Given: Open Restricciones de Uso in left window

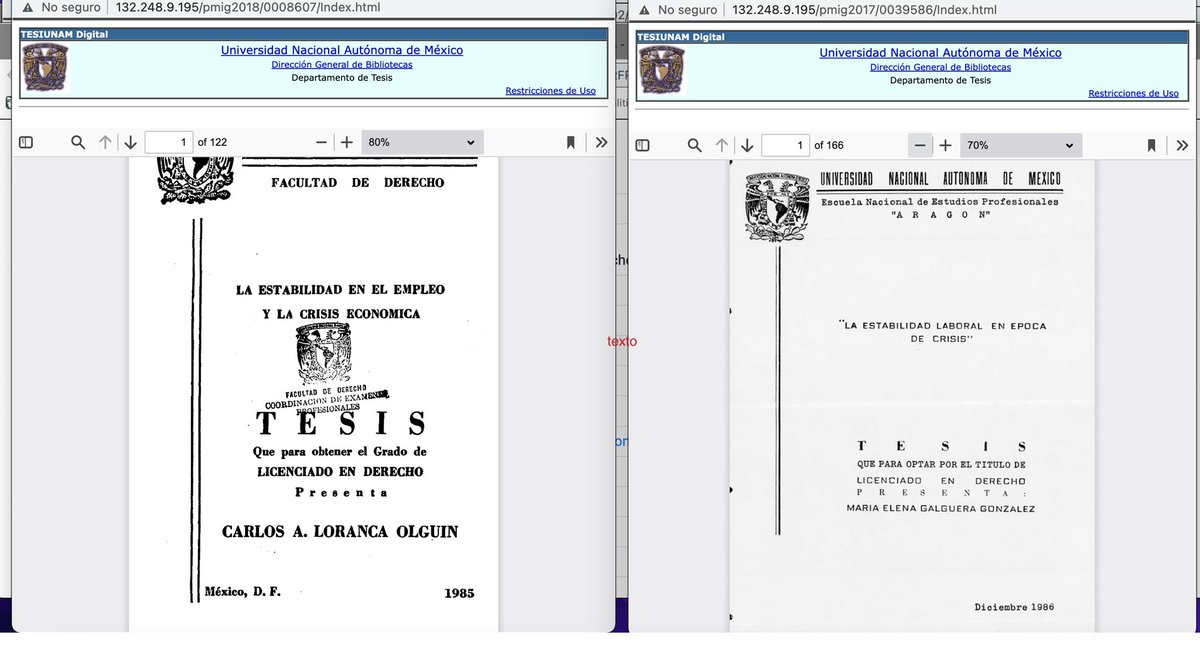Looking at the screenshot, I should click(x=550, y=91).
